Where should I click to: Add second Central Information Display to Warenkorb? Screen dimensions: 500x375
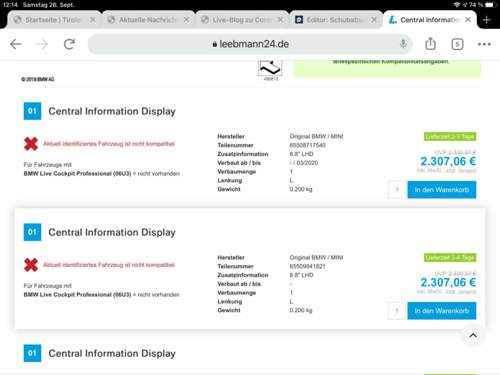(x=442, y=311)
